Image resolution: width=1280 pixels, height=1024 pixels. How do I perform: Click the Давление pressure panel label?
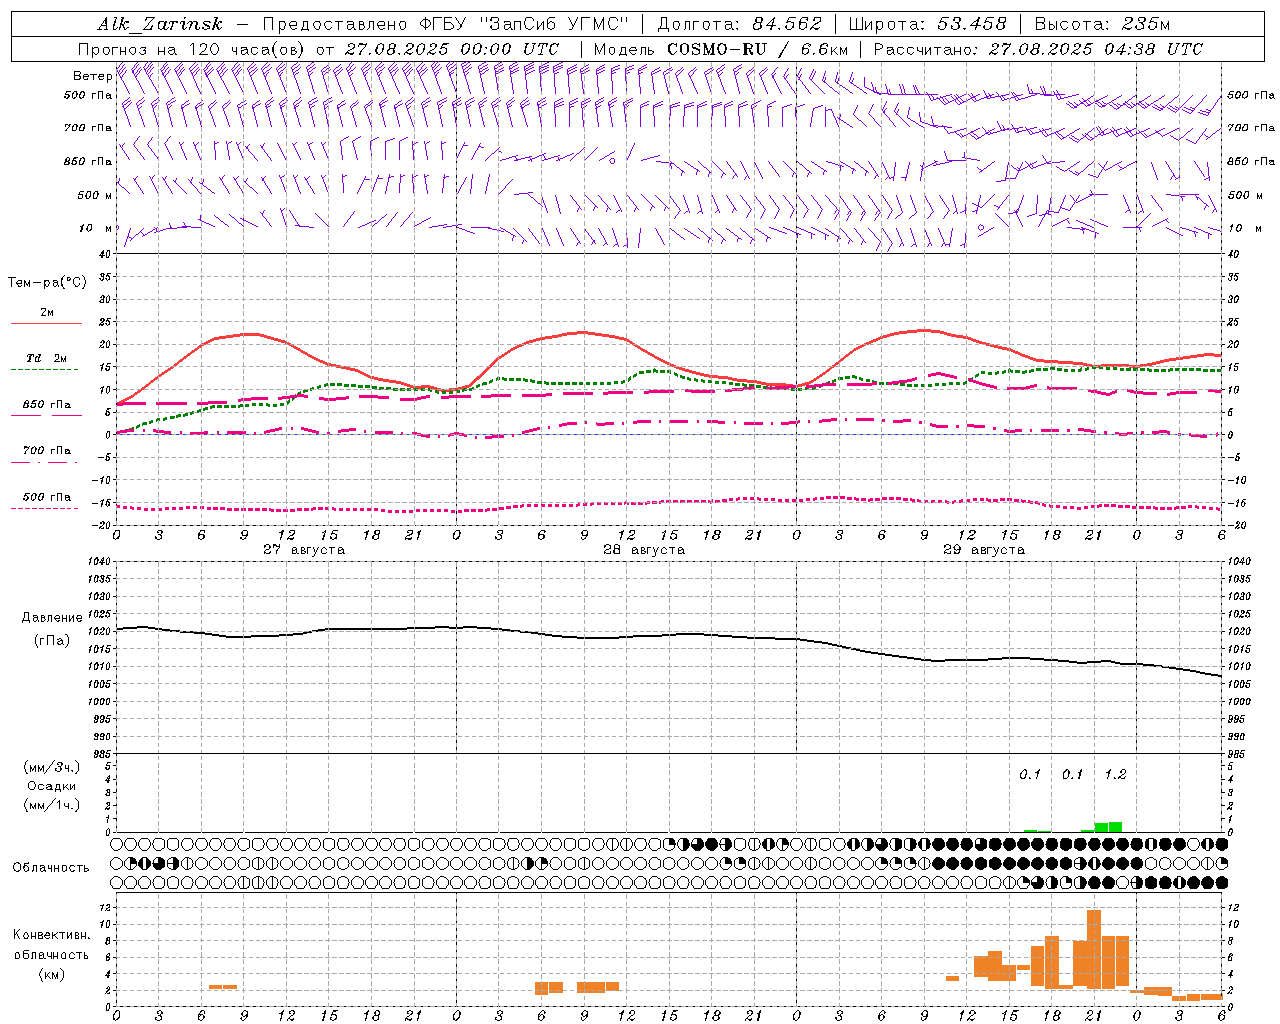(52, 618)
